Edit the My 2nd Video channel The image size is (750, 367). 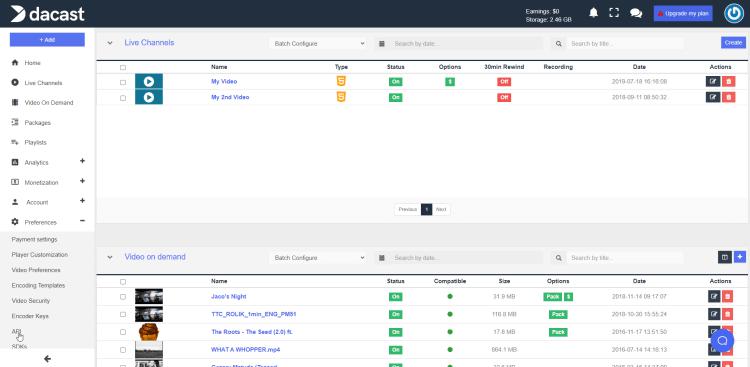coord(713,97)
